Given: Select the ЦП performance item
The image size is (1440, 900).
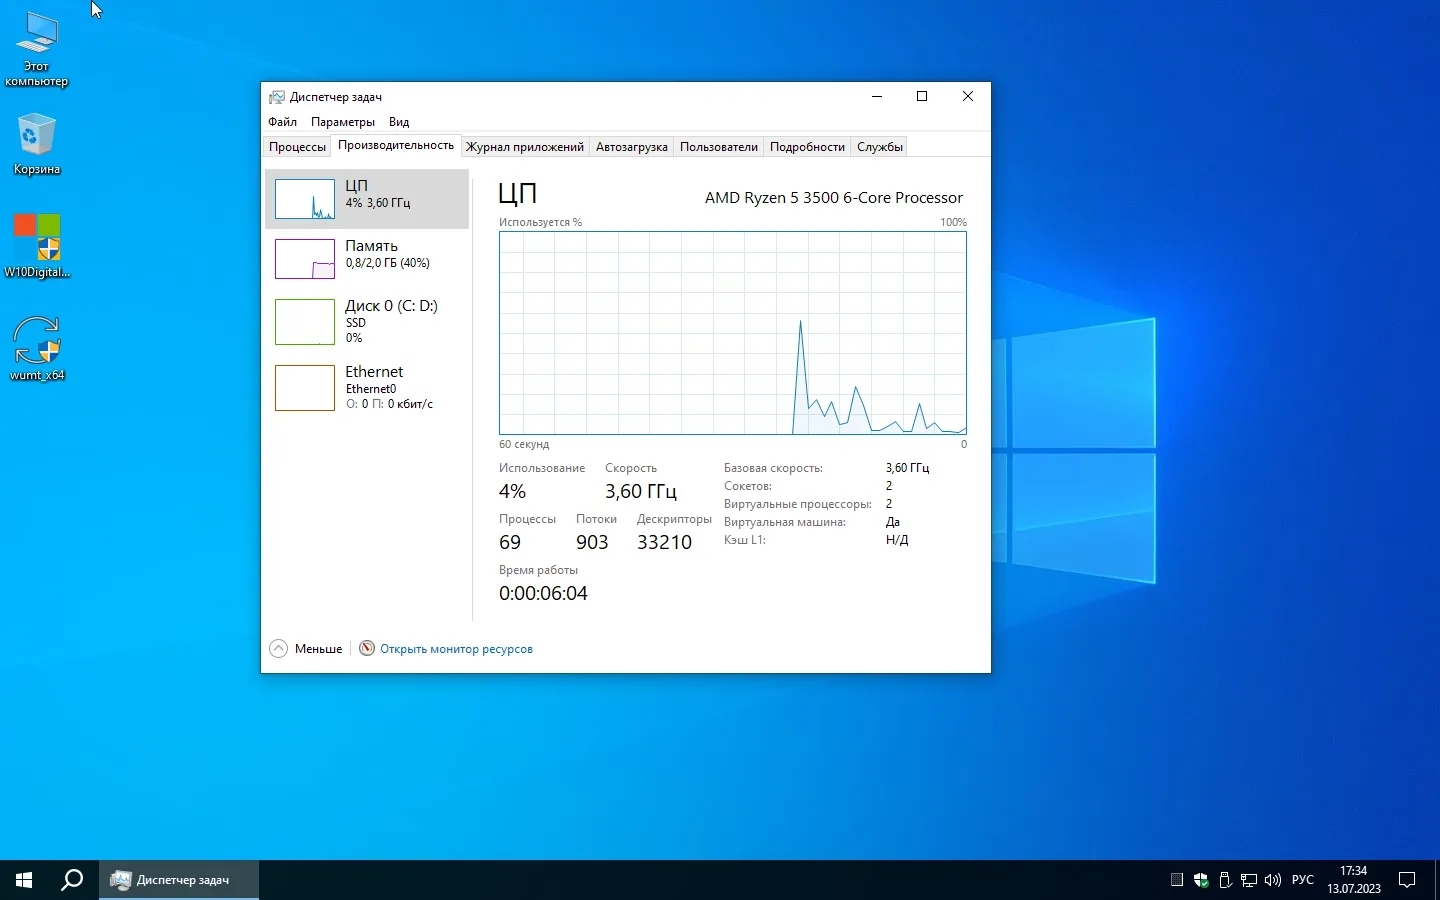Looking at the screenshot, I should 367,199.
